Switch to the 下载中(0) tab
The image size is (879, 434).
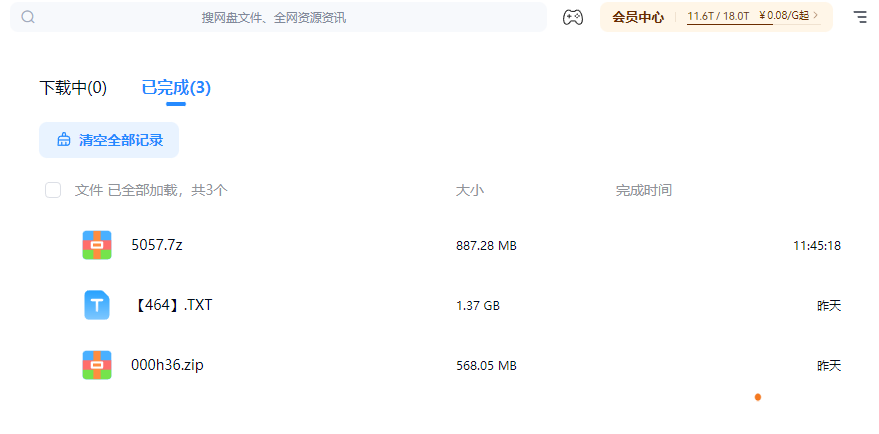click(x=73, y=88)
